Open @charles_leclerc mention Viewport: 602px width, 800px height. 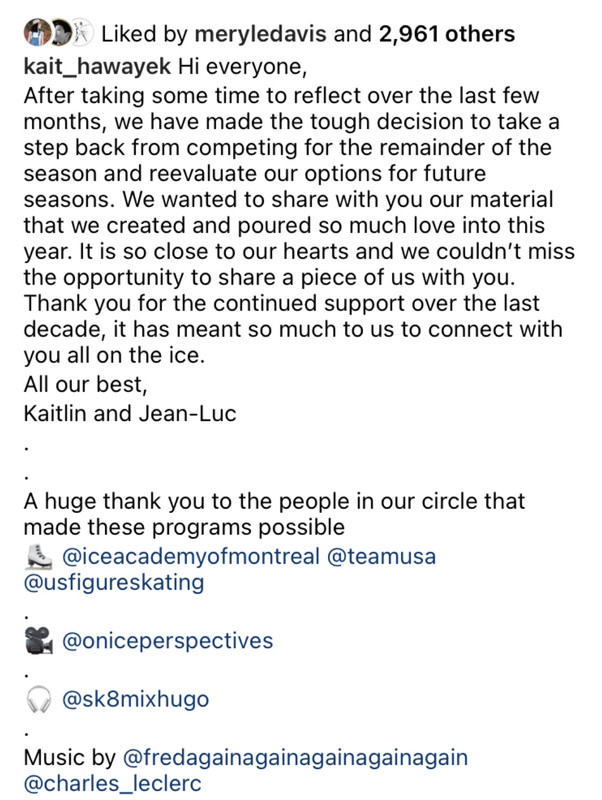pos(112,784)
